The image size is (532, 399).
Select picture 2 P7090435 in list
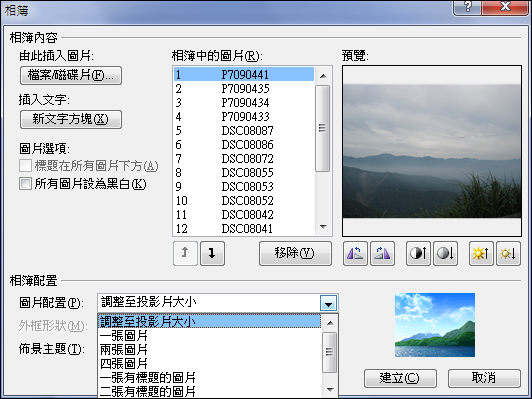[x=244, y=89]
